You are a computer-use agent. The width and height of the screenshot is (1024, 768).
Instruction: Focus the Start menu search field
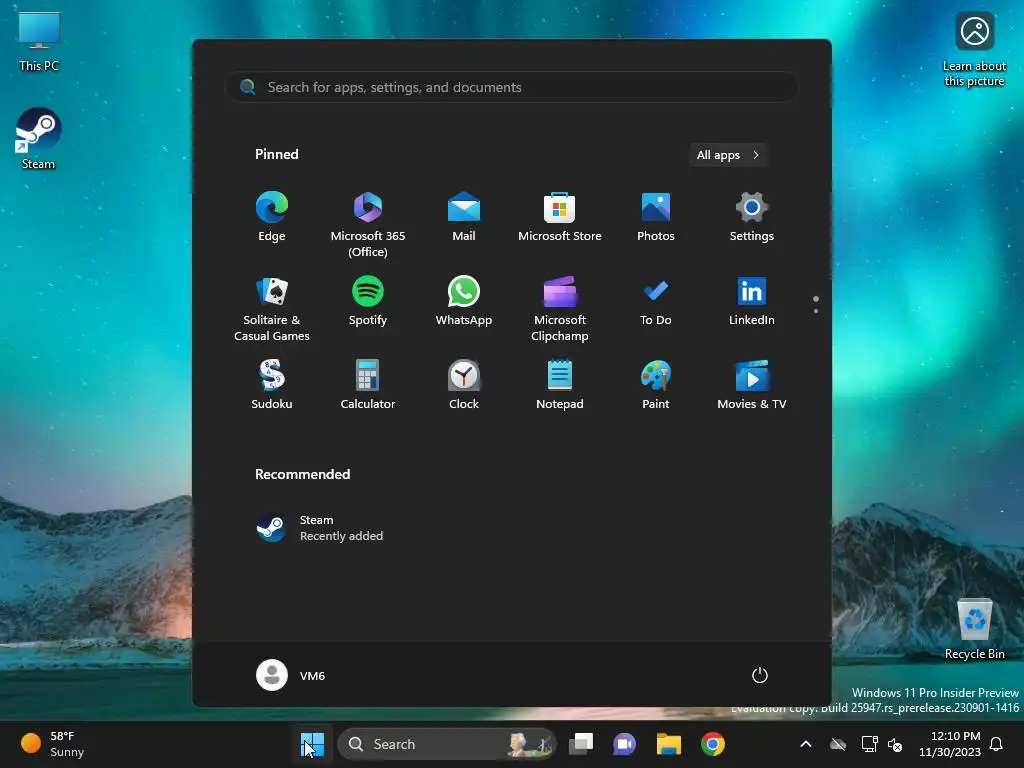click(511, 87)
